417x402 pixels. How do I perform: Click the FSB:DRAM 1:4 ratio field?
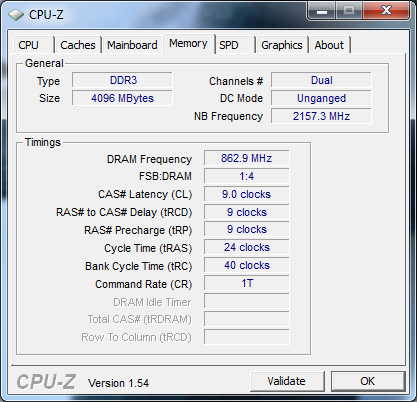point(247,176)
